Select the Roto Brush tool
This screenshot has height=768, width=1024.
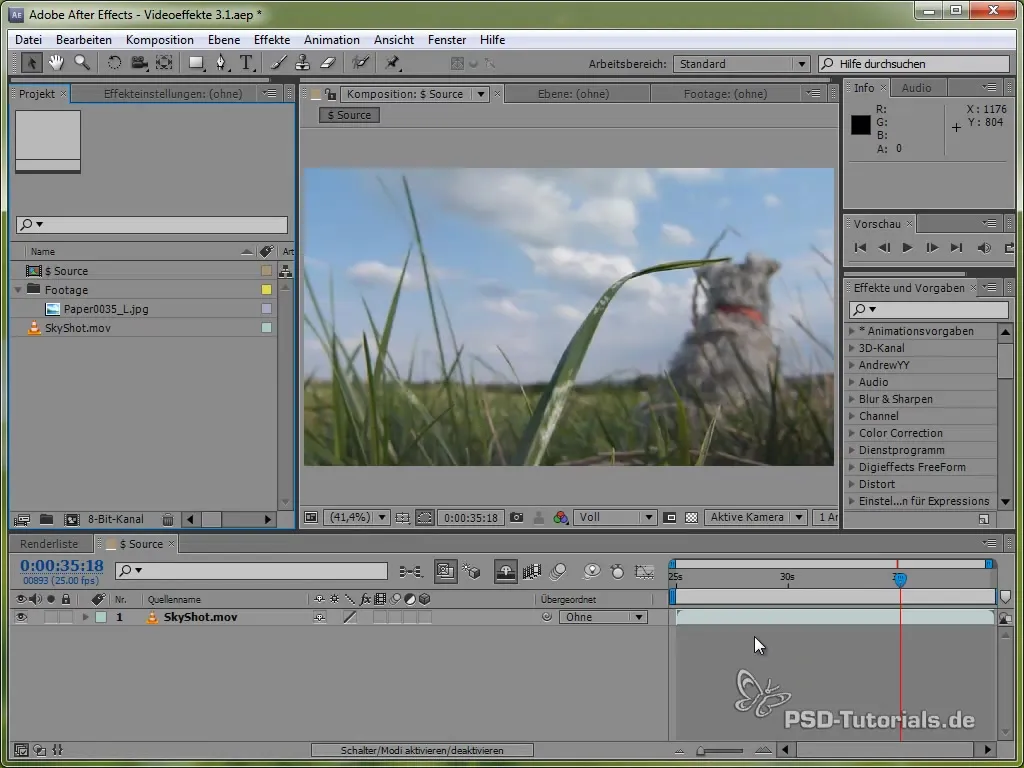click(360, 63)
